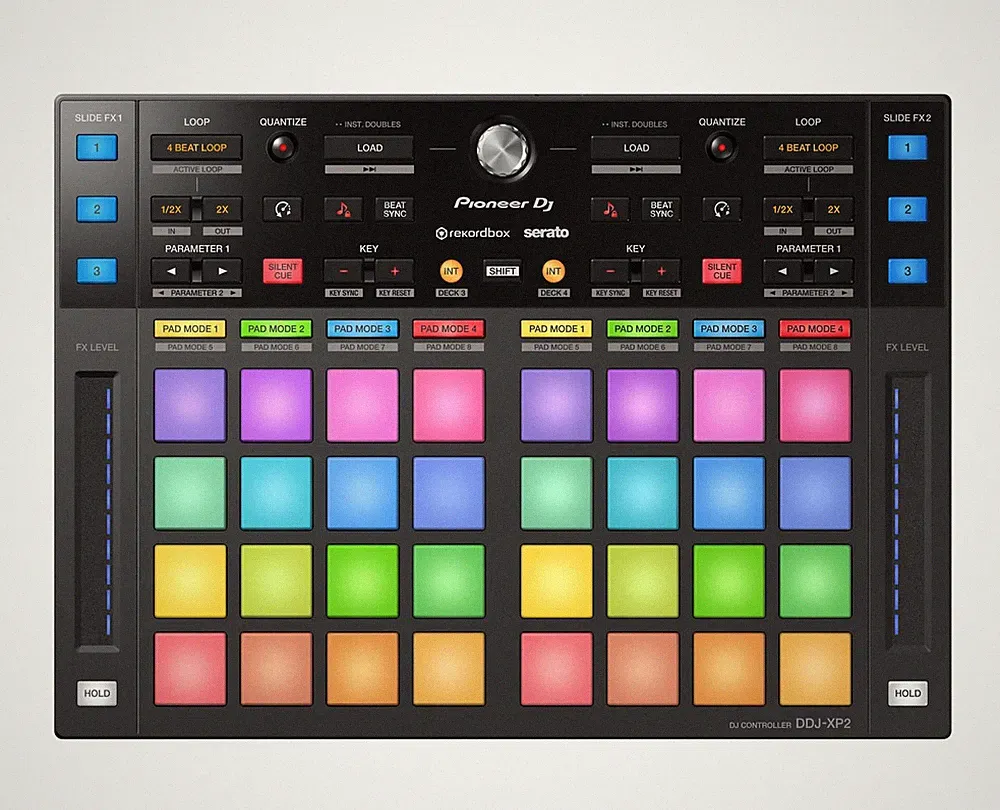Screen dimensions: 1000x810
Task: Click the DDJ-XP2 model label
Action: tap(823, 724)
